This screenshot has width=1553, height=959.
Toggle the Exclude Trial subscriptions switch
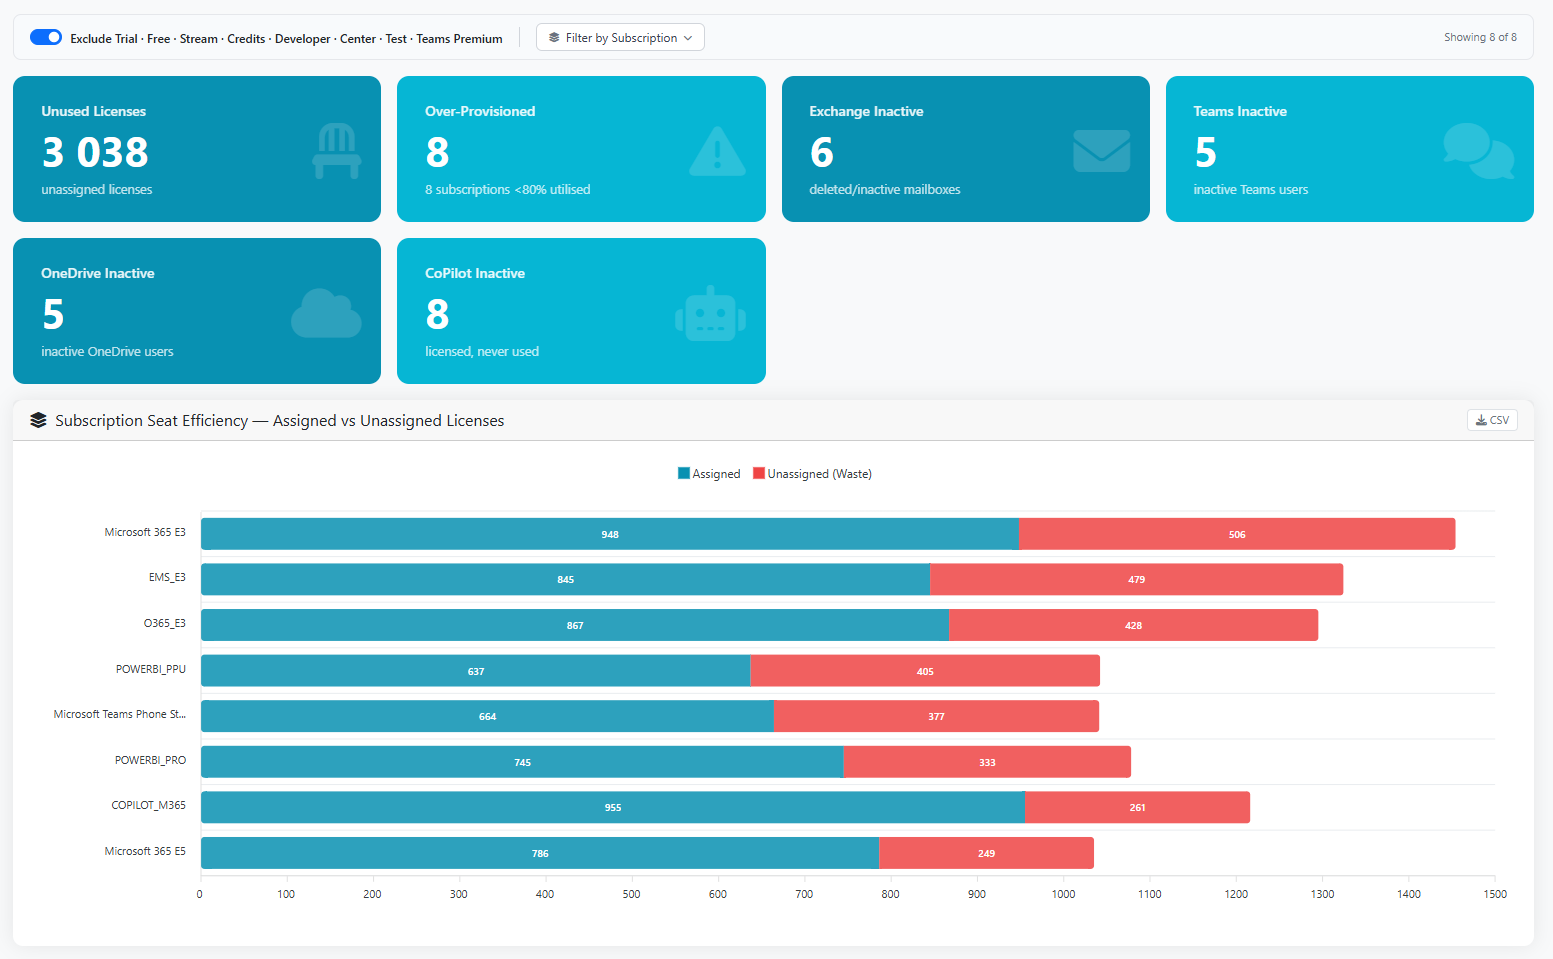(x=46, y=37)
